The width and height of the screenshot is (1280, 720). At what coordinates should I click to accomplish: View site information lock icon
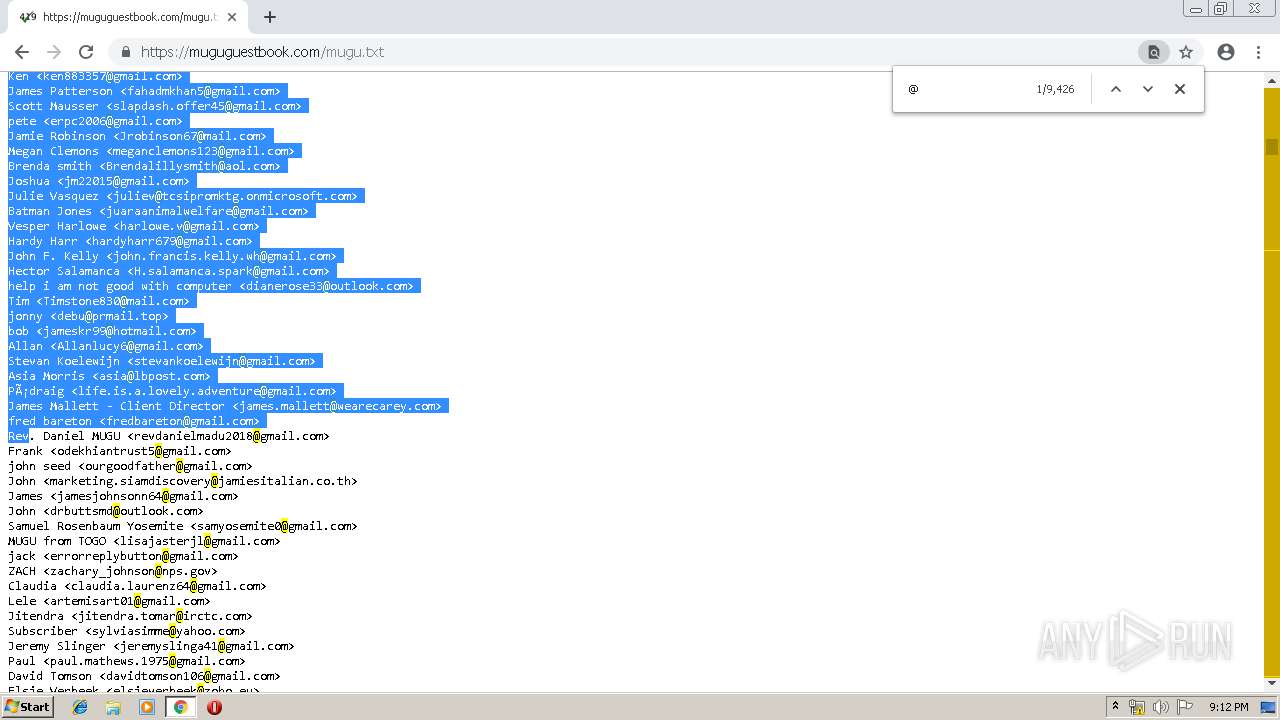(x=126, y=52)
